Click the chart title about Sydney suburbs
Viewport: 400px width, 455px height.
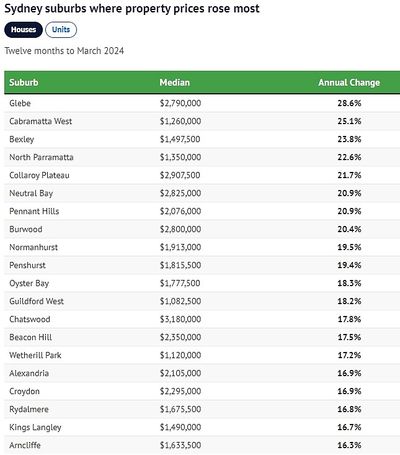tap(132, 8)
